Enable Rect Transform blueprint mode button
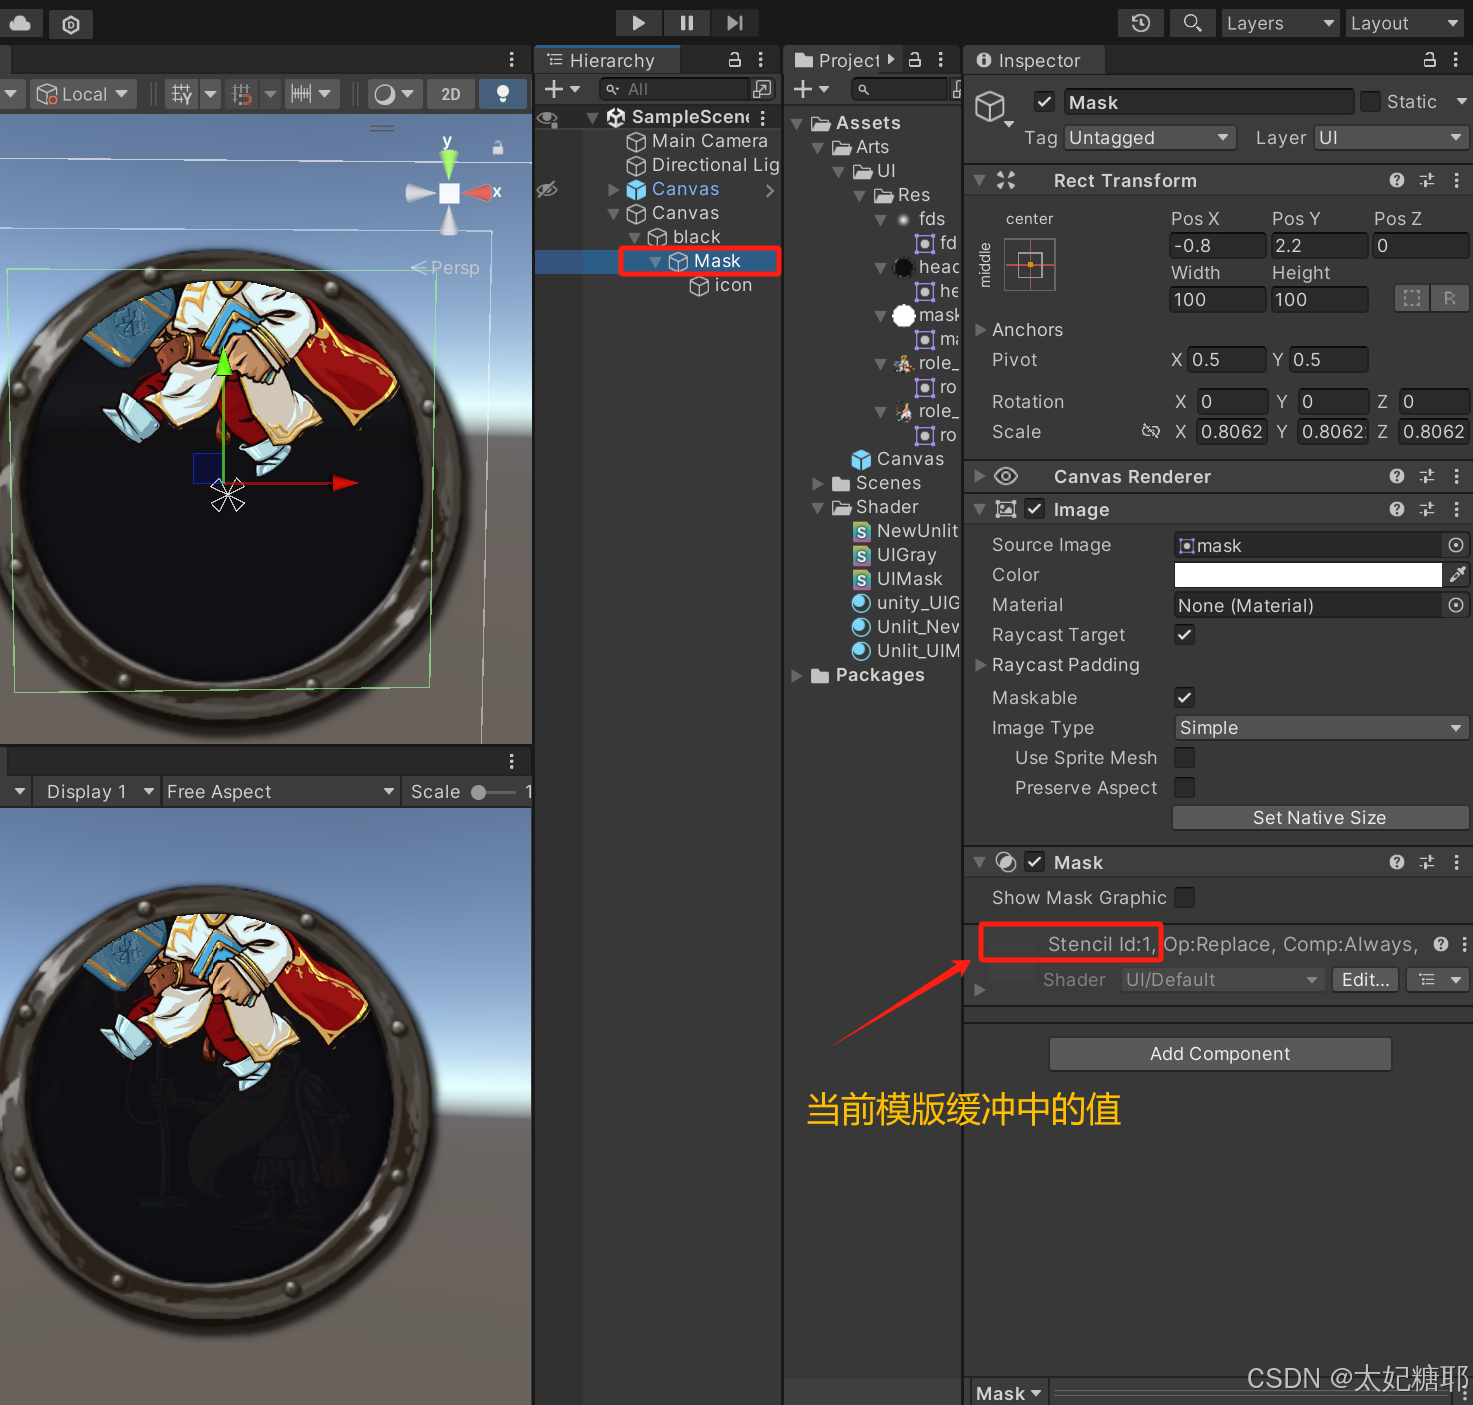Viewport: 1473px width, 1405px height. (1411, 299)
